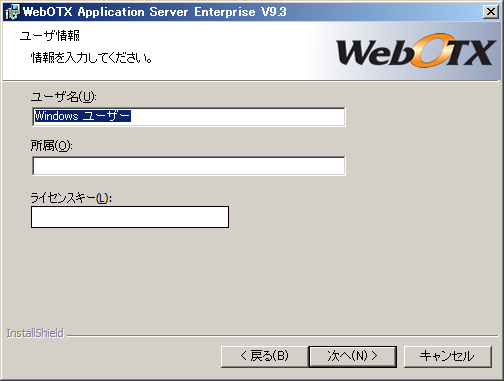Click the 情報を入力してください。 instruction text
Screen dimensions: 504x381
click(92, 58)
